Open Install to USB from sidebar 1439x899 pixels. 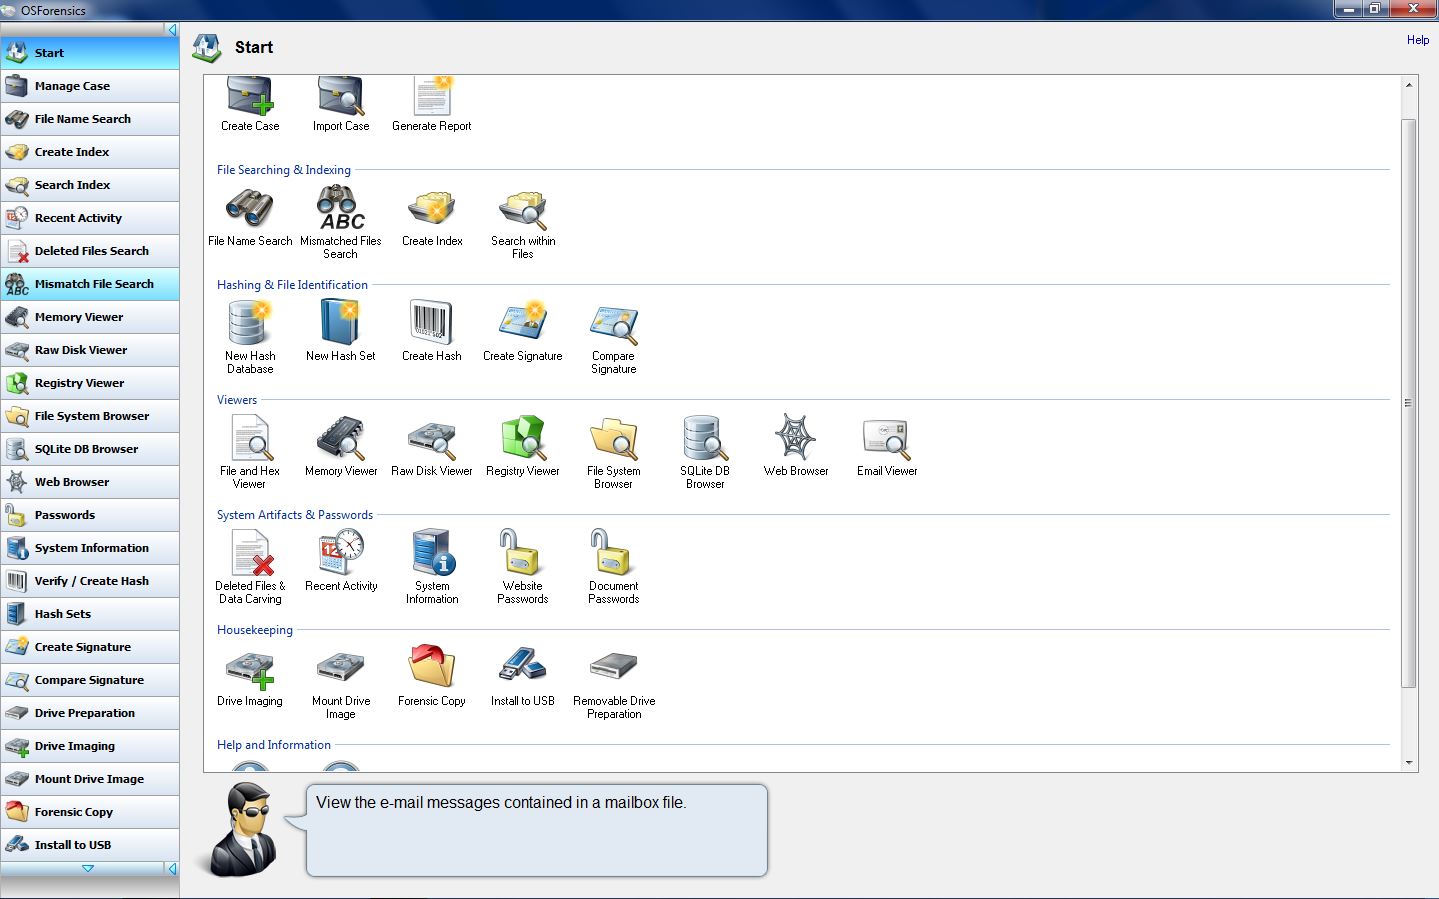[x=90, y=845]
